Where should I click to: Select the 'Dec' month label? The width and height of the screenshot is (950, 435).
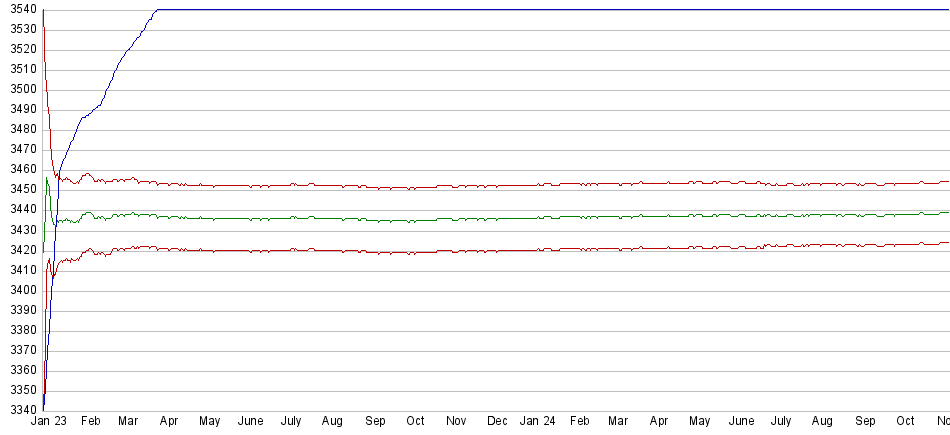pyautogui.click(x=497, y=422)
